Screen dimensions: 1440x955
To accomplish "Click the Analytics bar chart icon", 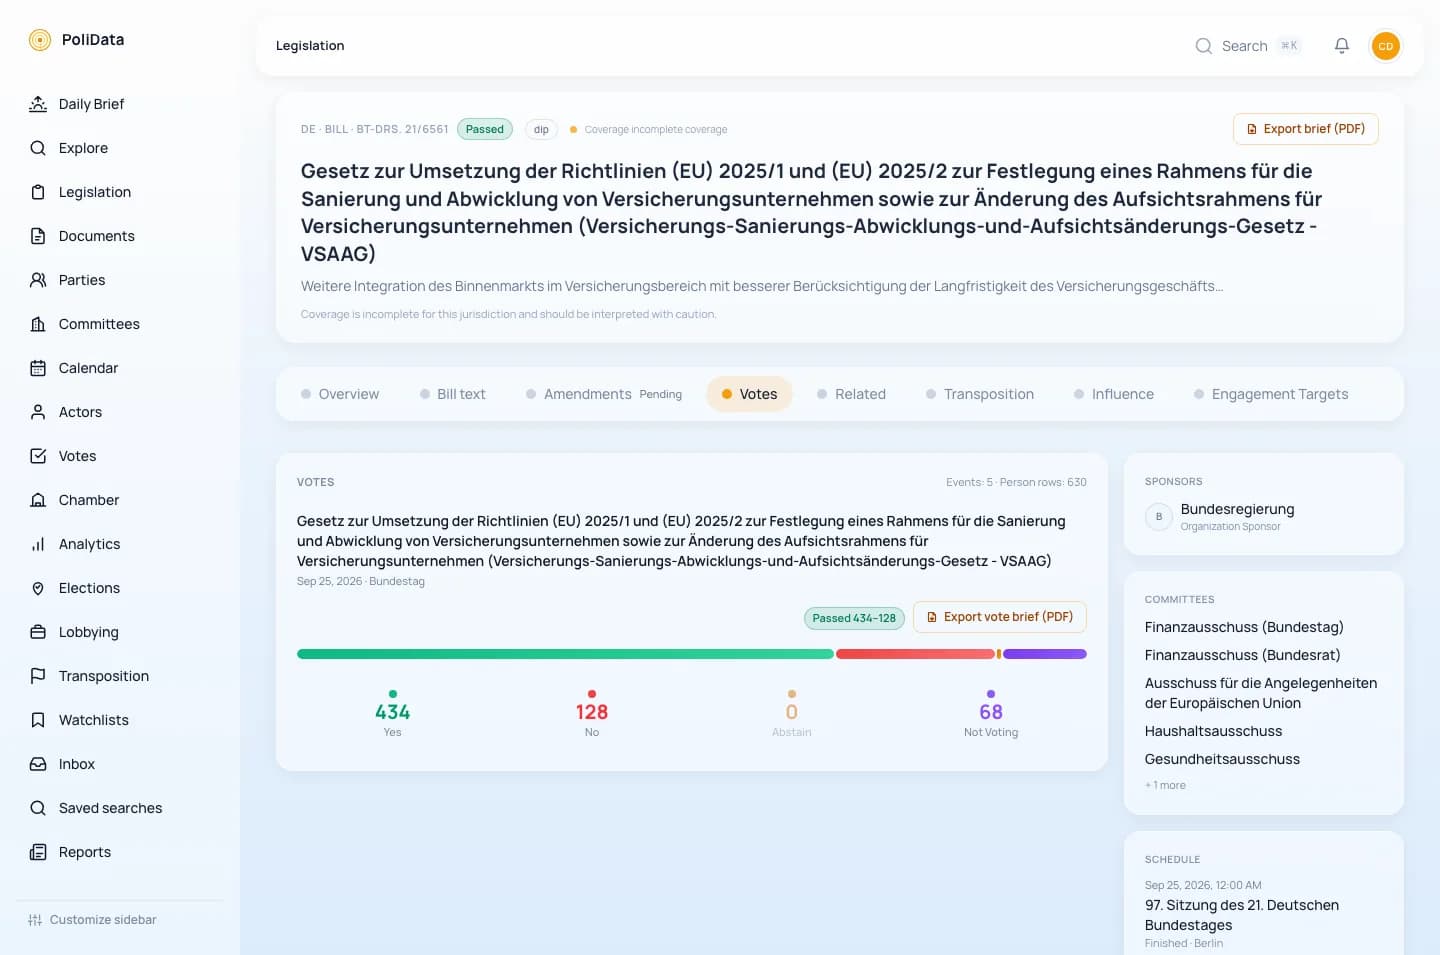I will 38,544.
